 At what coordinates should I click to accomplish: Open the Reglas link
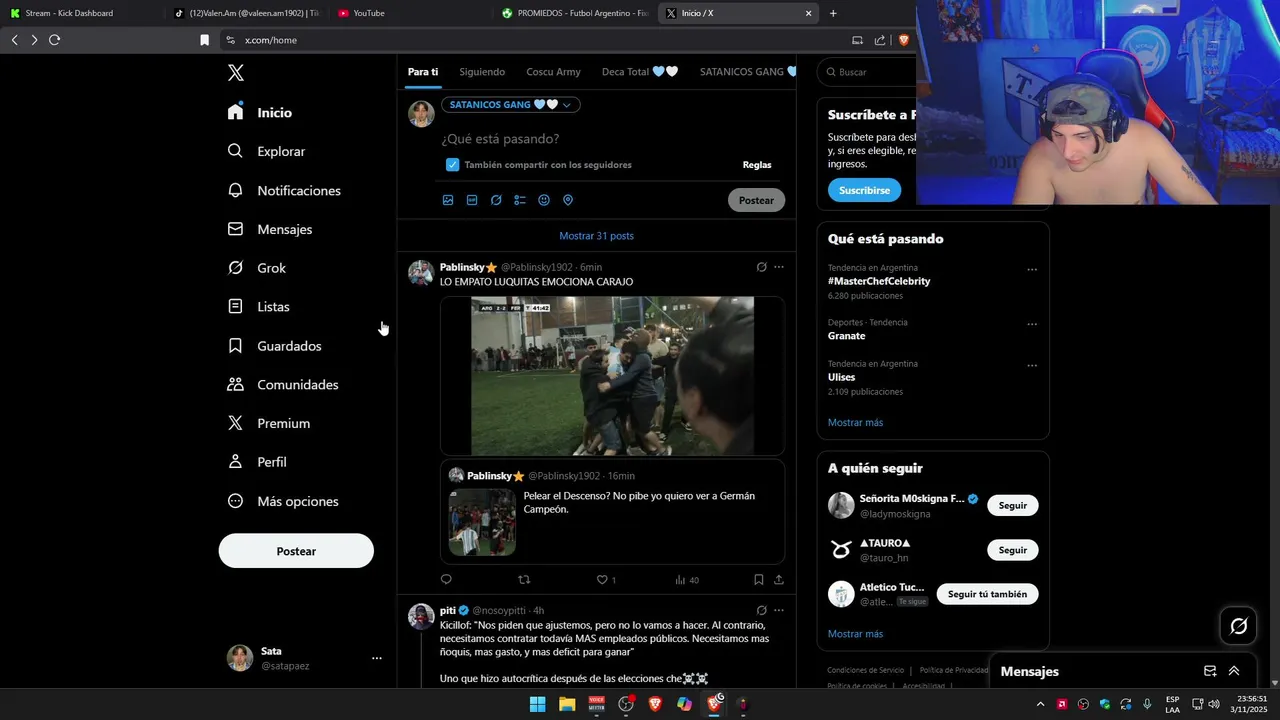pyautogui.click(x=757, y=165)
